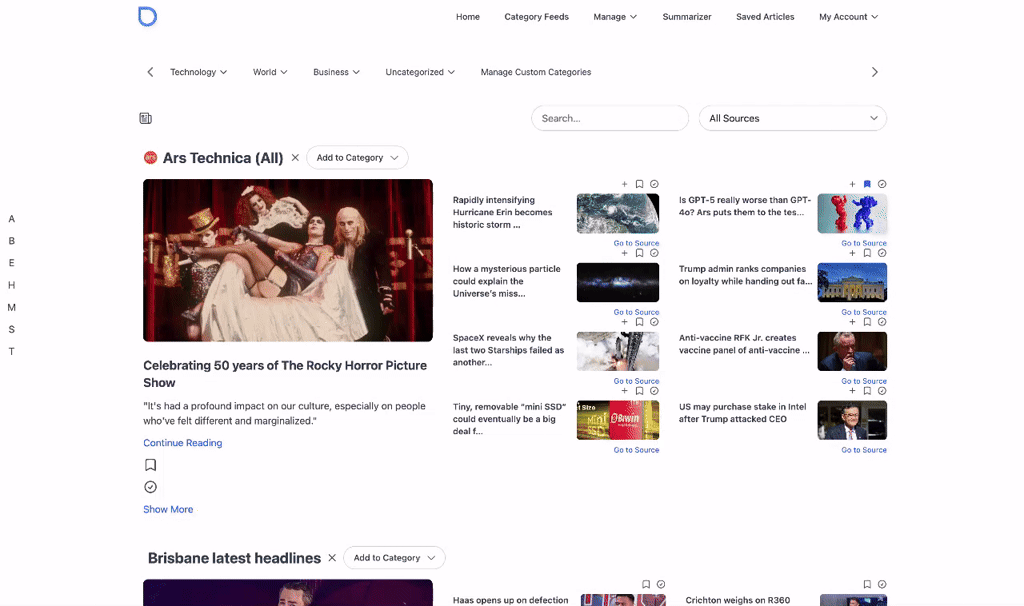Mark Rocky Horror article as read

click(x=150, y=486)
